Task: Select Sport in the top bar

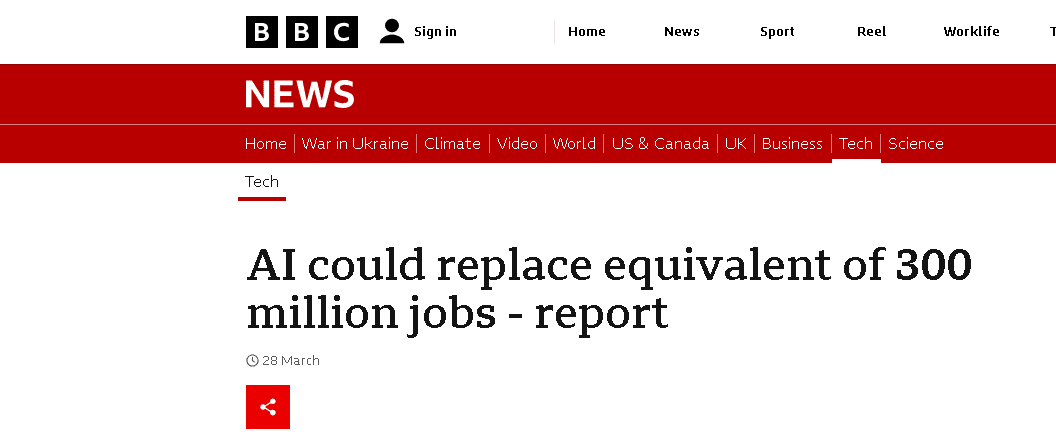Action: pyautogui.click(x=777, y=32)
